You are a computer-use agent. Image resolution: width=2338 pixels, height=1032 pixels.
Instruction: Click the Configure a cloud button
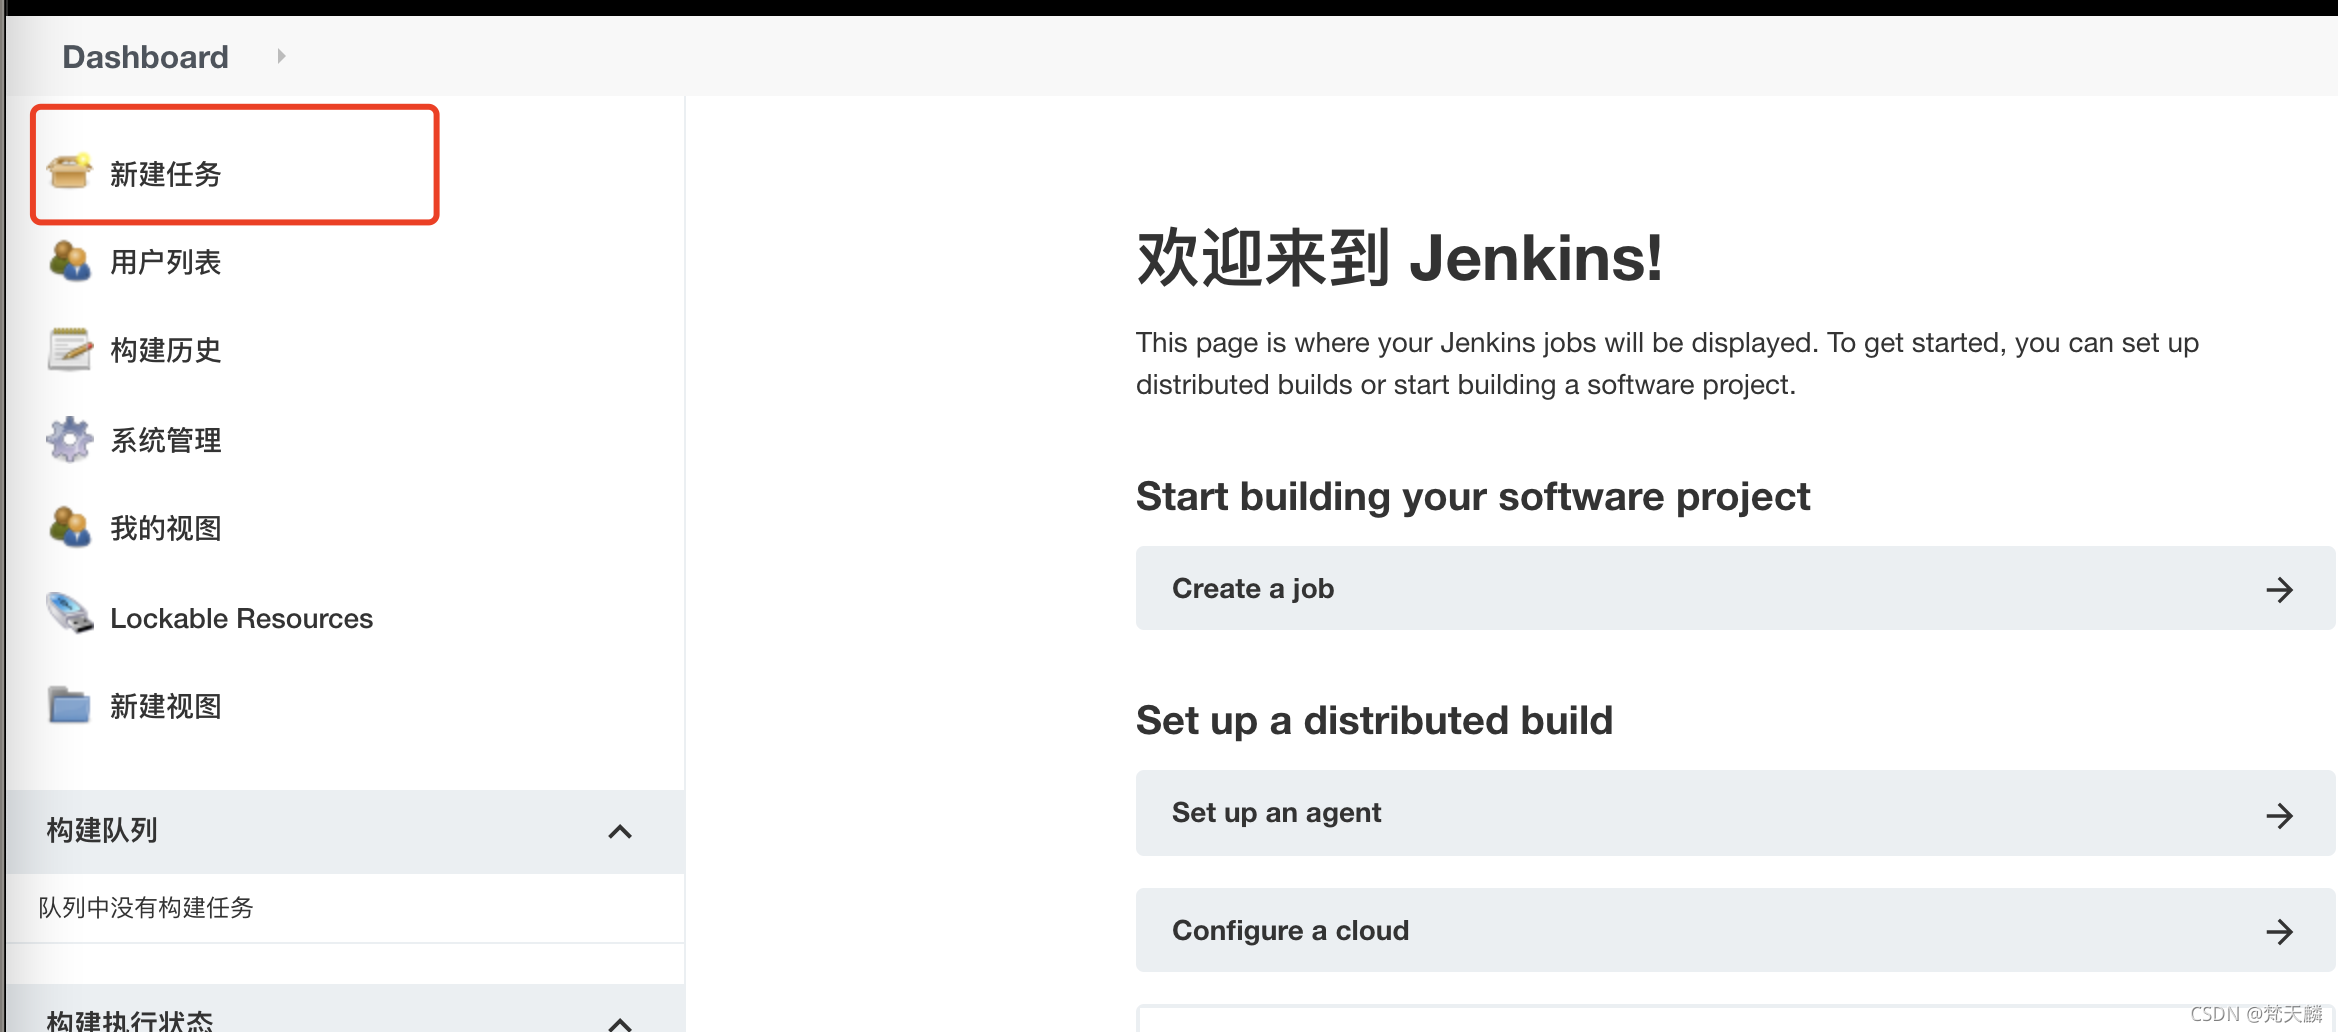click(x=1735, y=930)
